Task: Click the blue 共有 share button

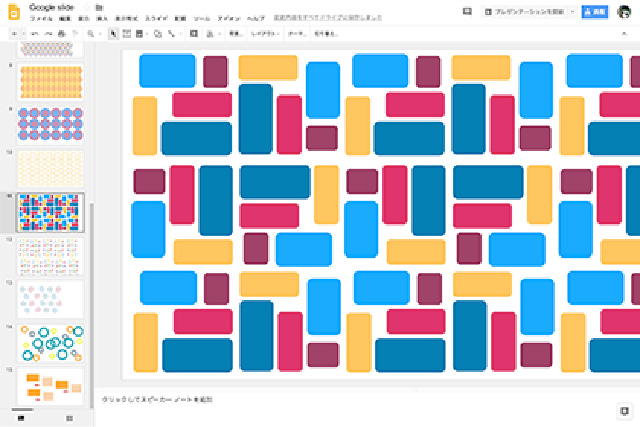Action: point(595,12)
